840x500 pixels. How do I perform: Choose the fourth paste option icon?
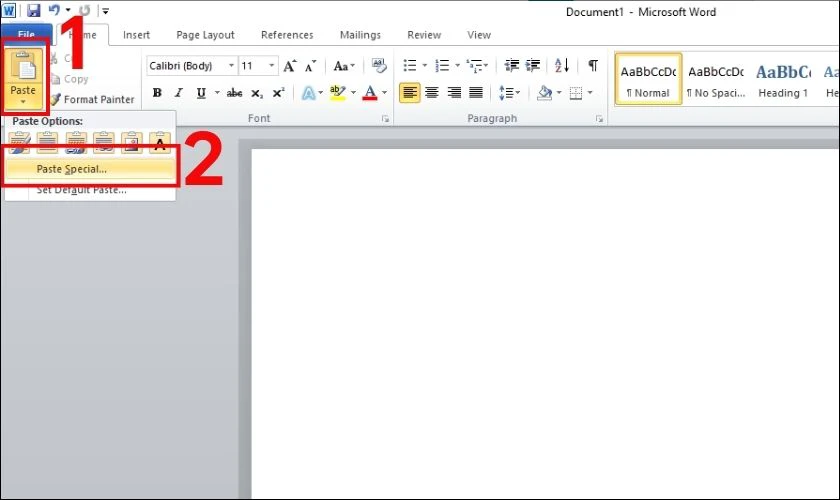[x=103, y=142]
